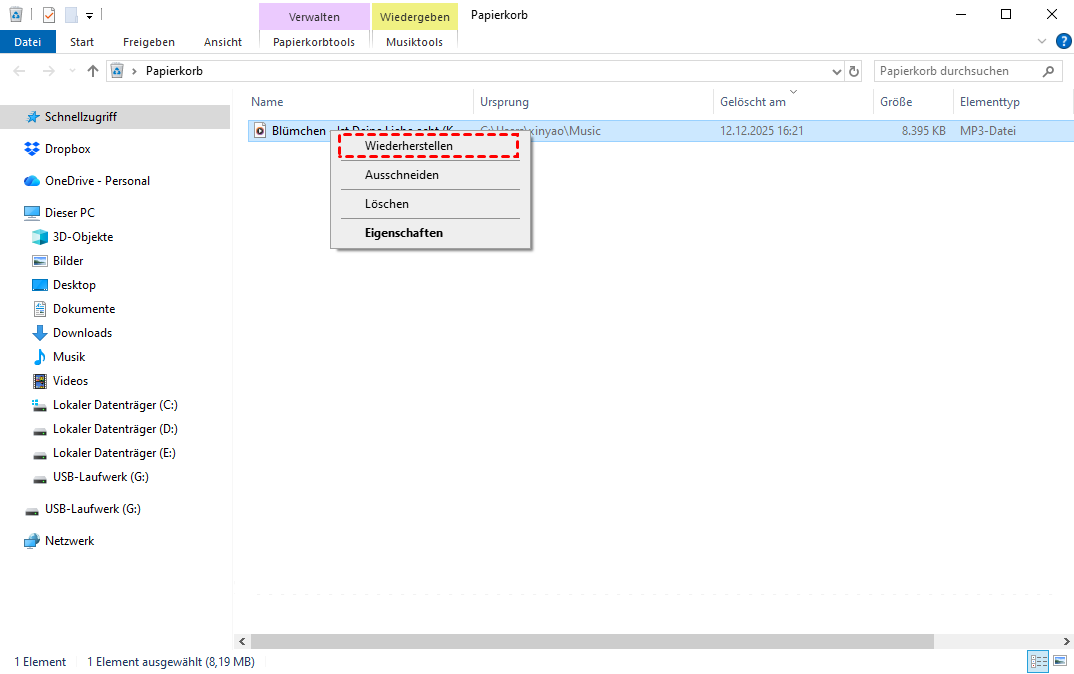Click the Help question mark icon
This screenshot has height=674, width=1074.
pos(1063,41)
